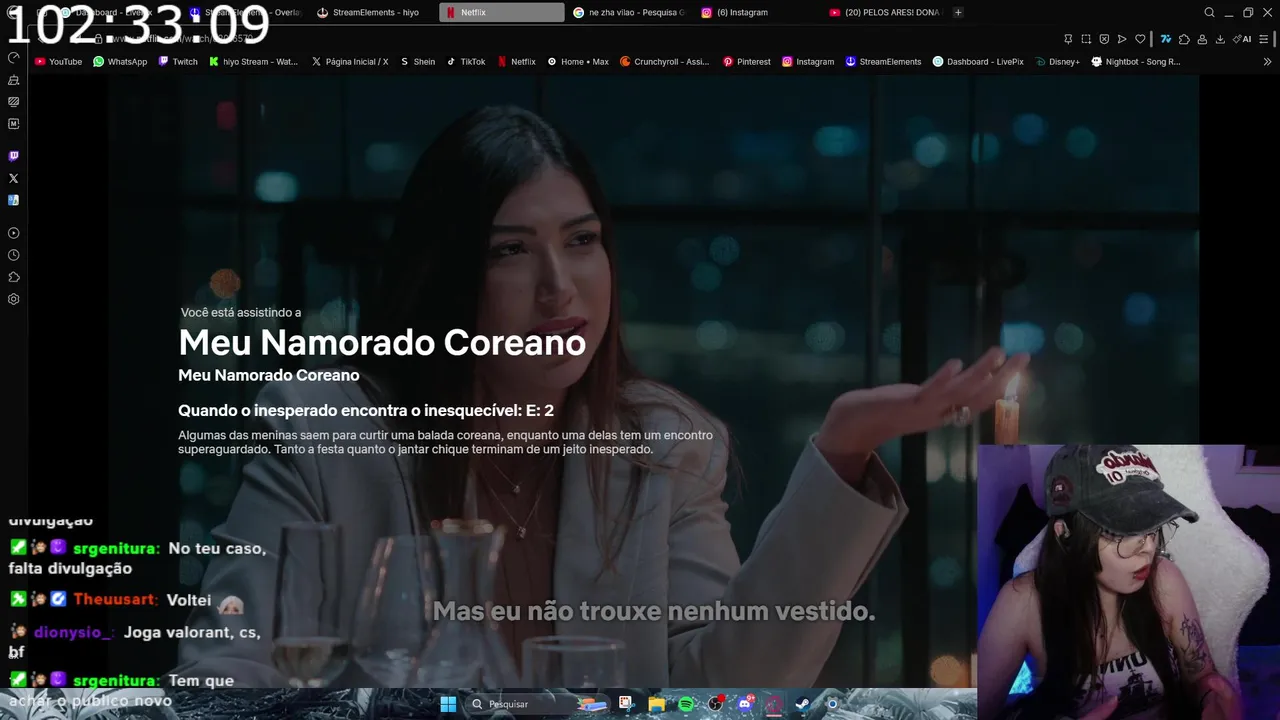Open the Netflix bookmark
This screenshot has width=1280, height=720.
point(516,61)
